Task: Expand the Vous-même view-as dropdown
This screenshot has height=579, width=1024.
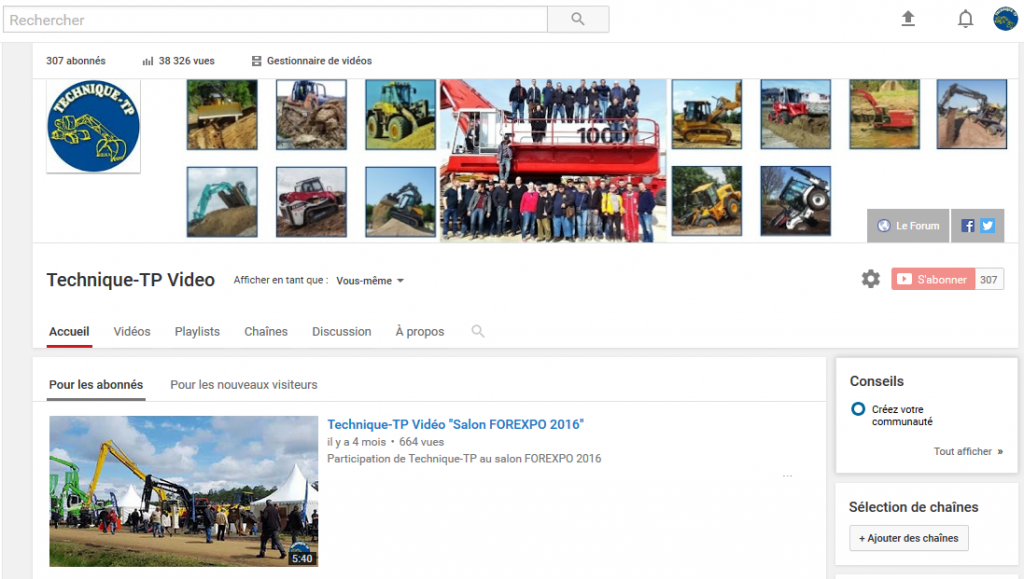Action: (370, 281)
